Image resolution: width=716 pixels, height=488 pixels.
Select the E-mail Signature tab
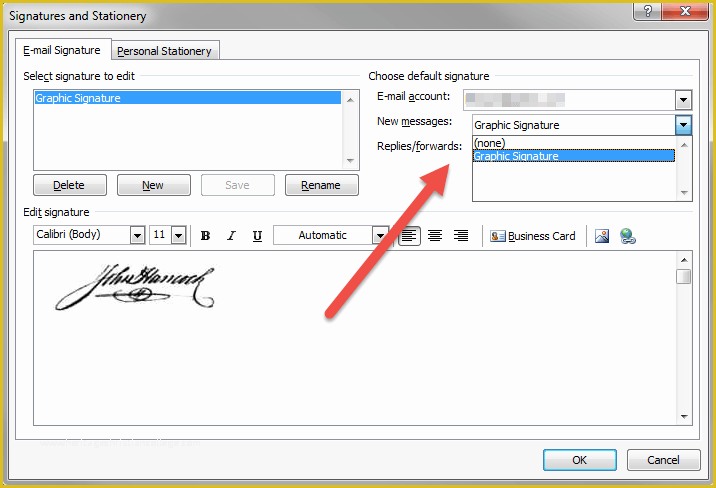[62, 50]
